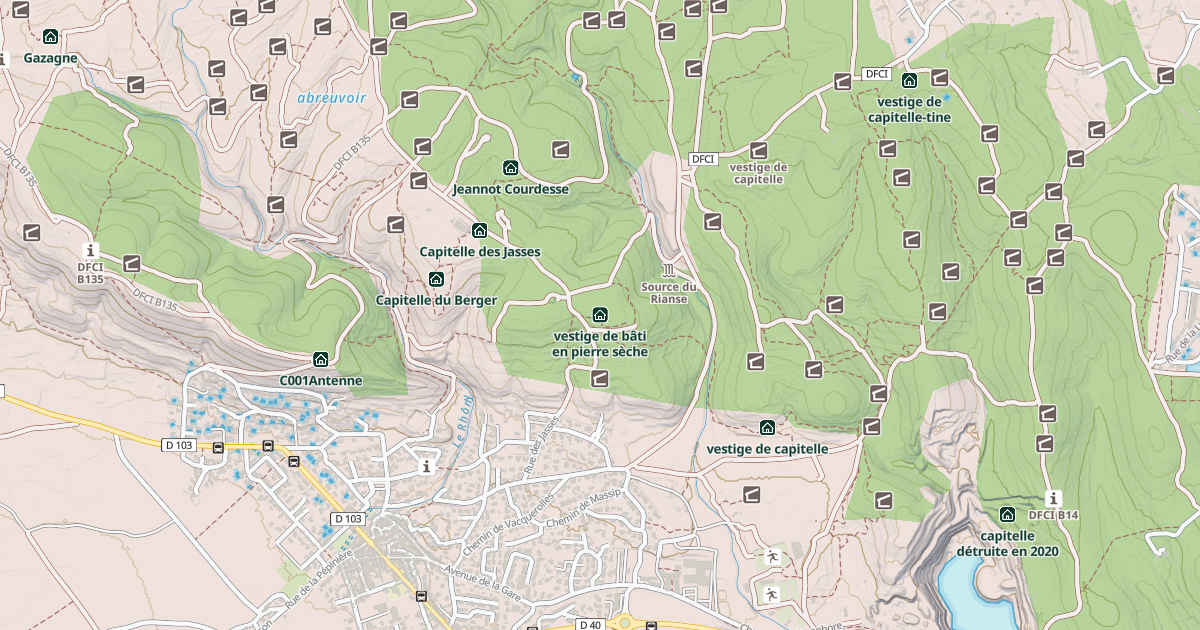Select the Jeannot Courdesse hut marker
Screen dimensions: 1200x630
(511, 167)
